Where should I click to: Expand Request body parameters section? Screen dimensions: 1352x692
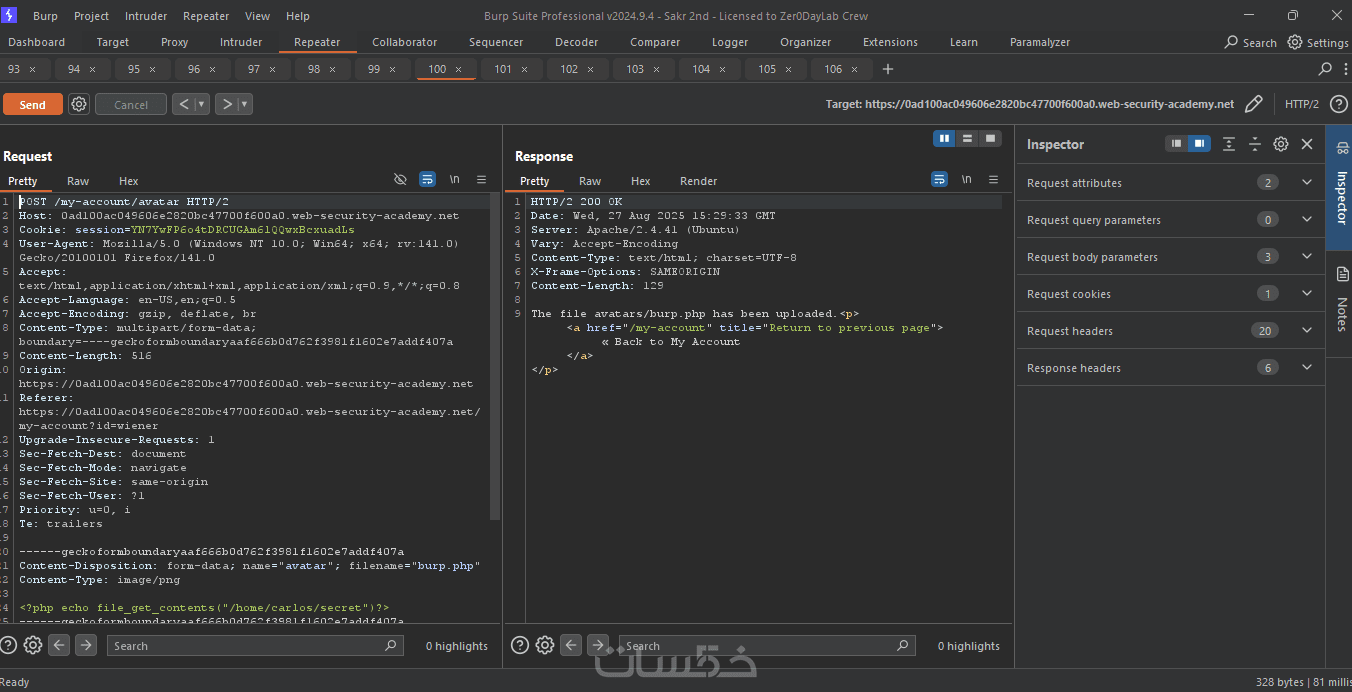[x=1306, y=256]
